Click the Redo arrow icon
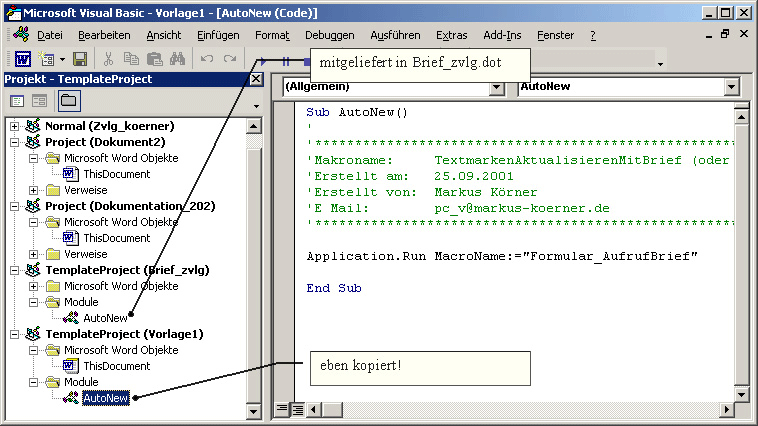The image size is (758, 426). pyautogui.click(x=230, y=59)
